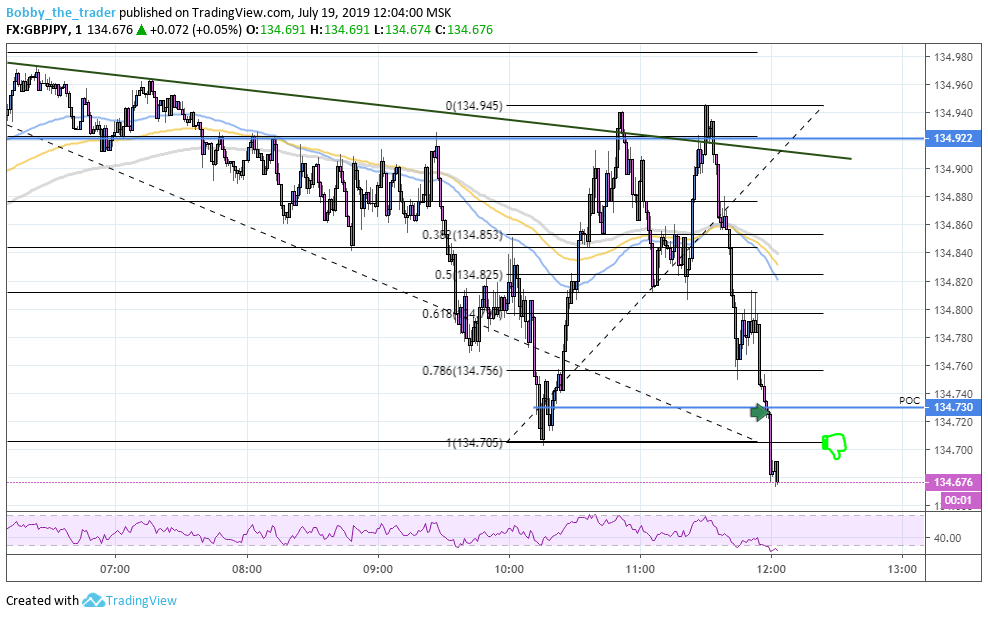This screenshot has width=988, height=618.
Task: Click the 134.960 price axis label
Action: point(953,84)
